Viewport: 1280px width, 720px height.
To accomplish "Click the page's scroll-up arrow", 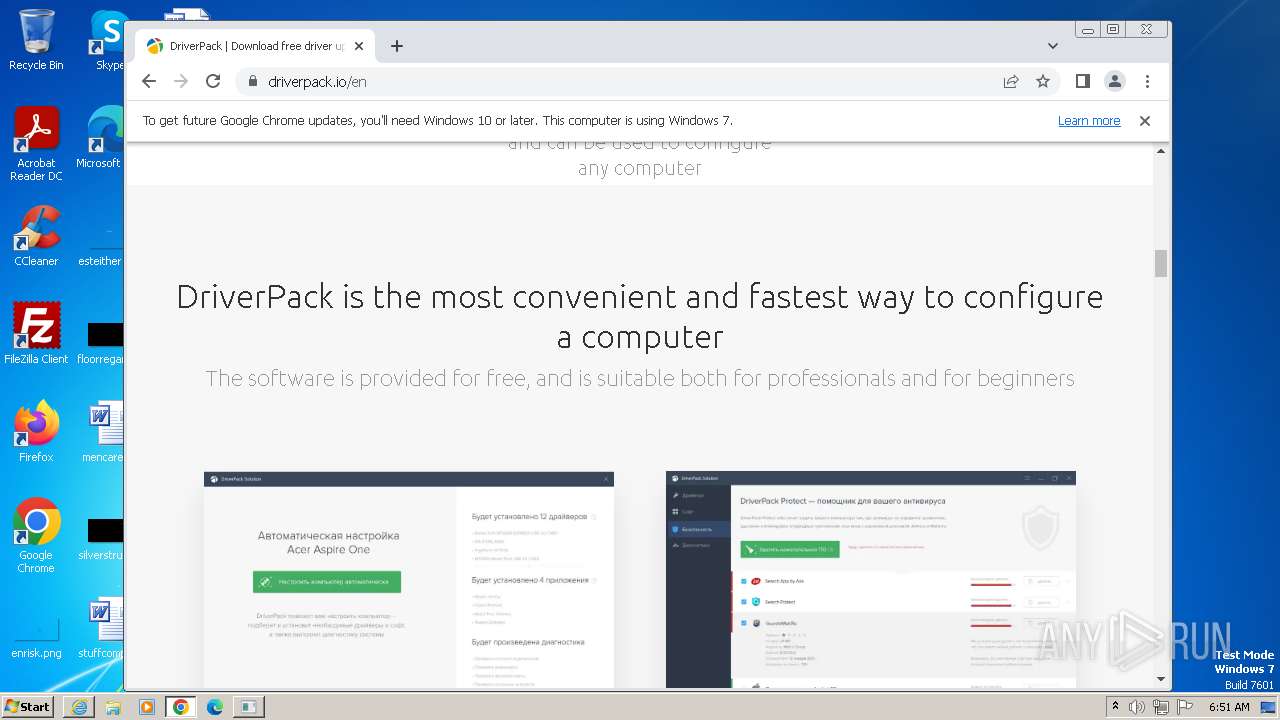I will [1161, 151].
